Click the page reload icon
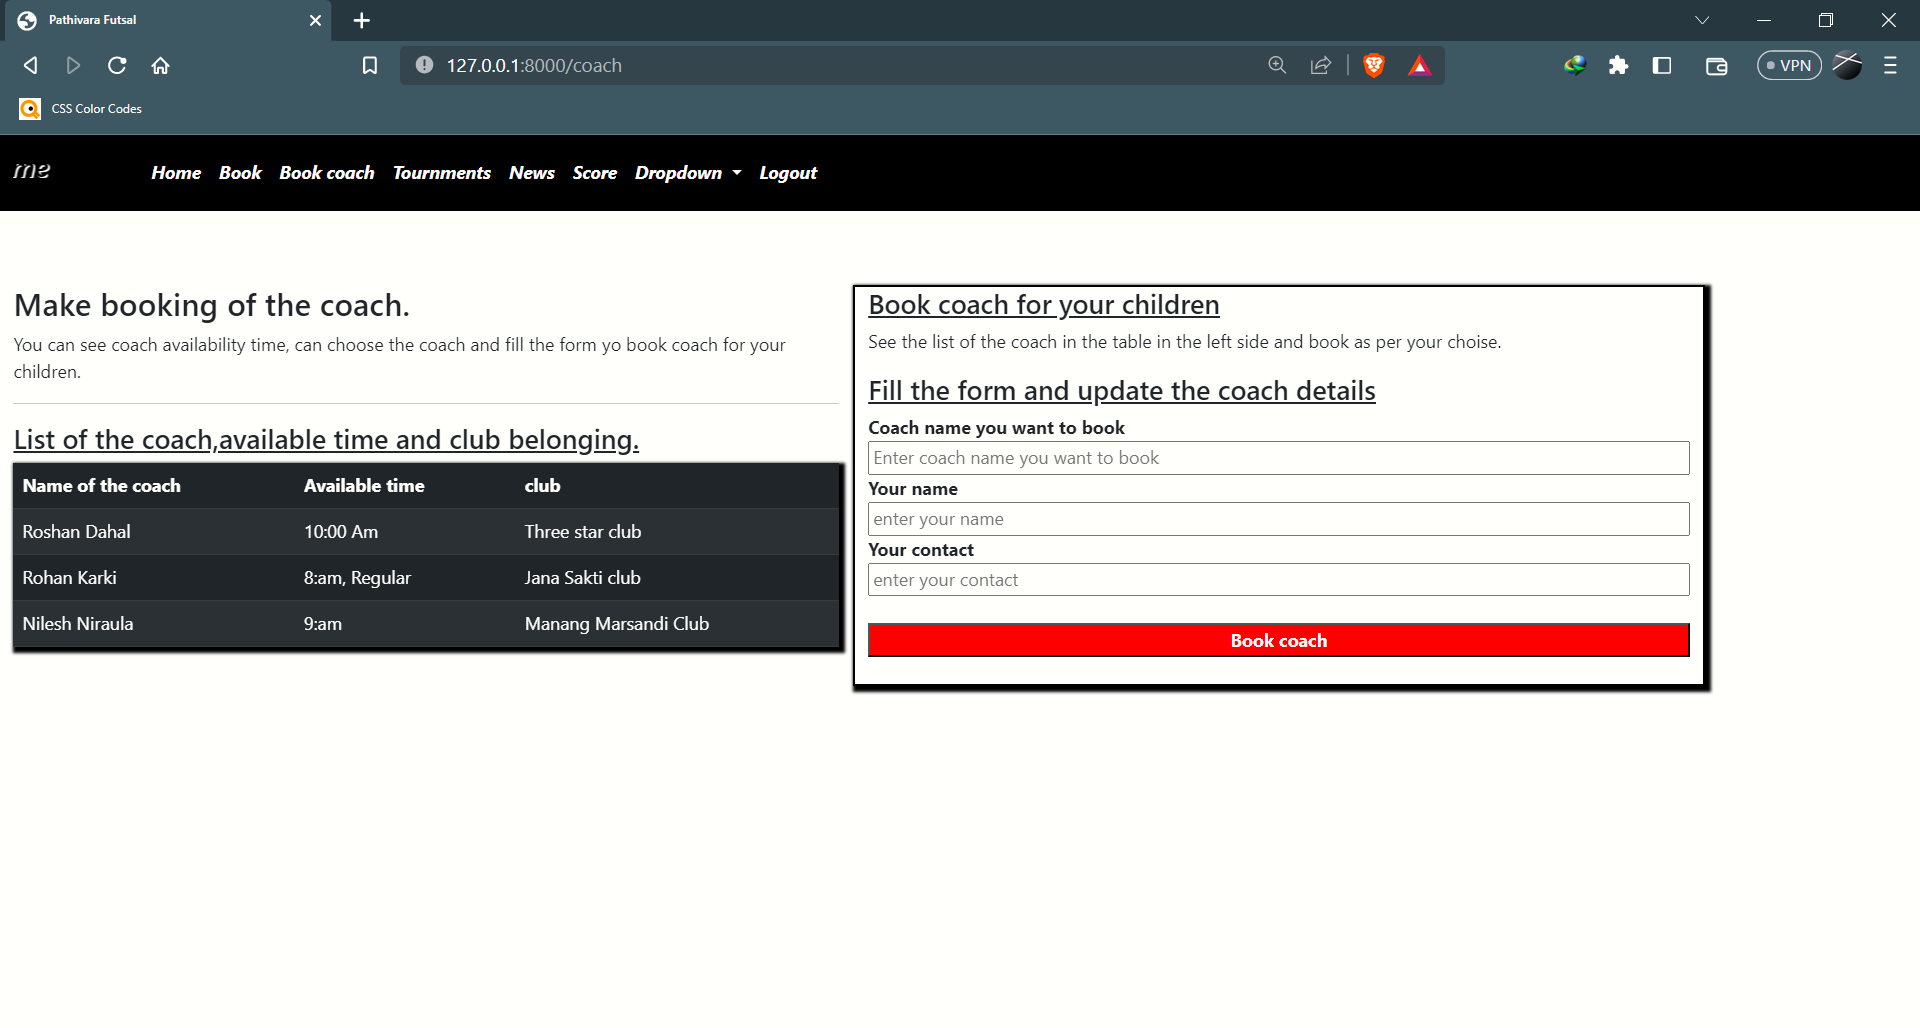Image resolution: width=1920 pixels, height=1028 pixels. 117,65
